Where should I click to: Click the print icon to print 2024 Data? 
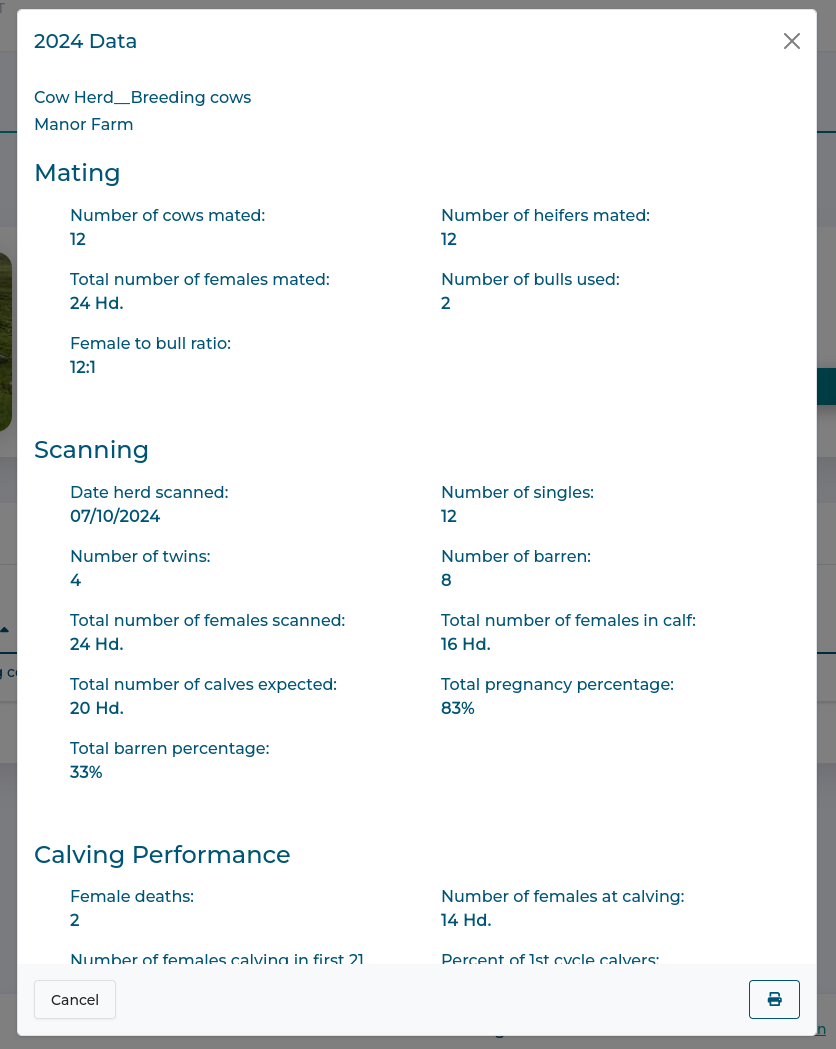coord(774,999)
